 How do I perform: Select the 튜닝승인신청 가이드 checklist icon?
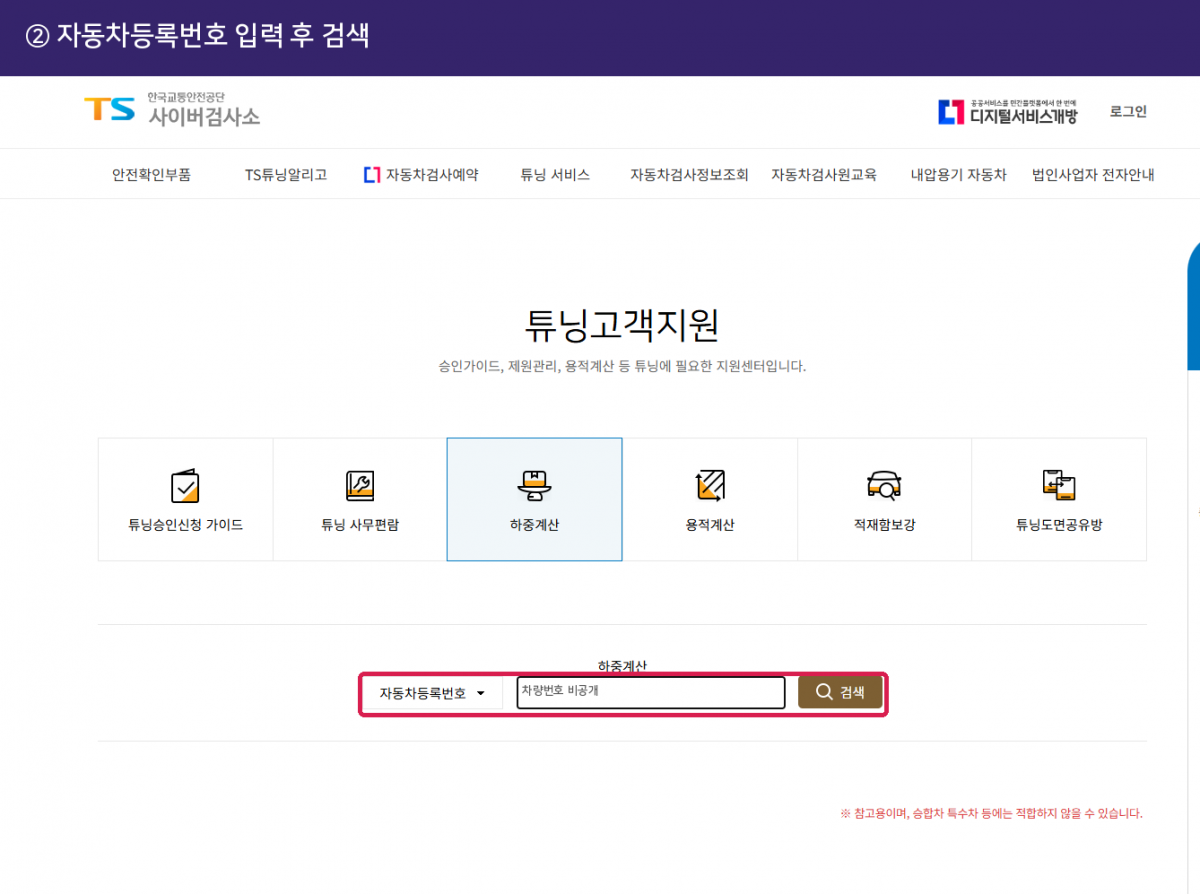185,486
